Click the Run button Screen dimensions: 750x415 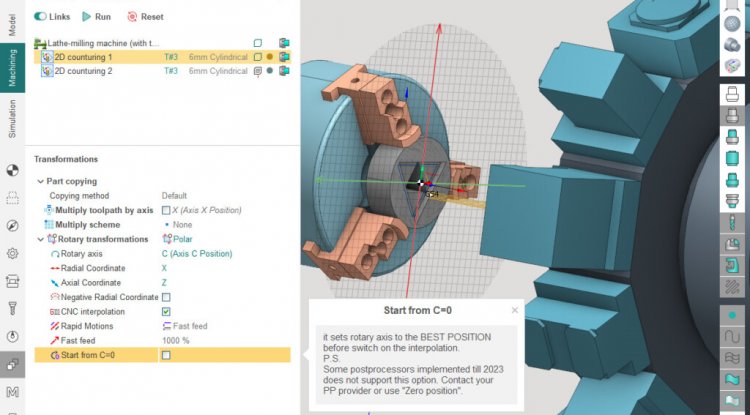pos(96,17)
